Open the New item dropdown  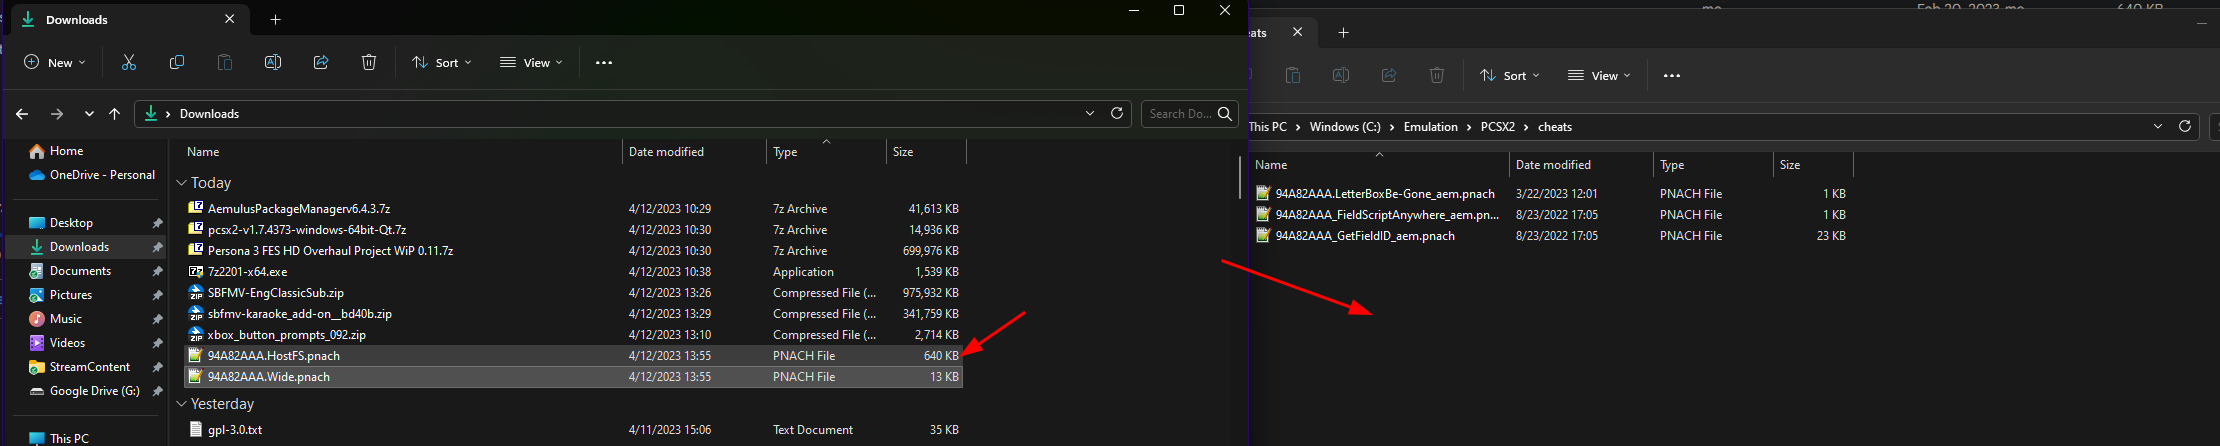pos(55,62)
